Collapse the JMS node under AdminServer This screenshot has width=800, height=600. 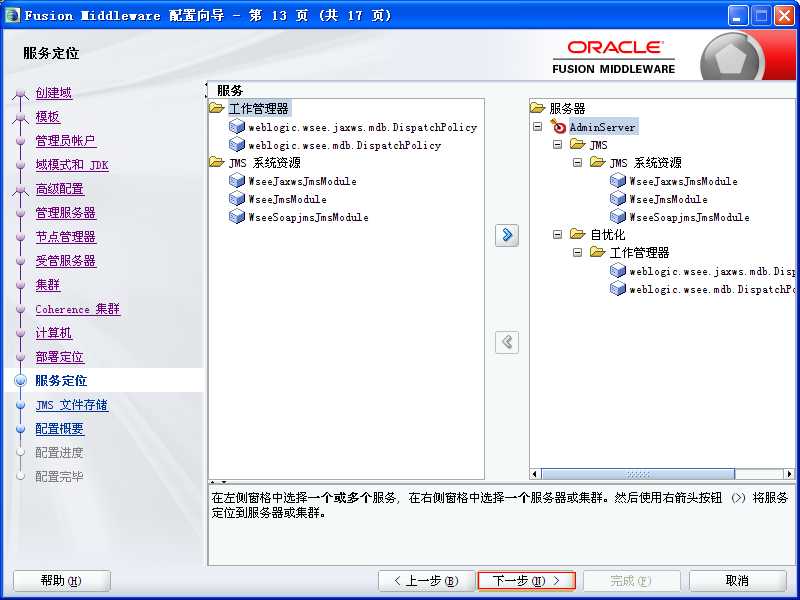(x=558, y=144)
